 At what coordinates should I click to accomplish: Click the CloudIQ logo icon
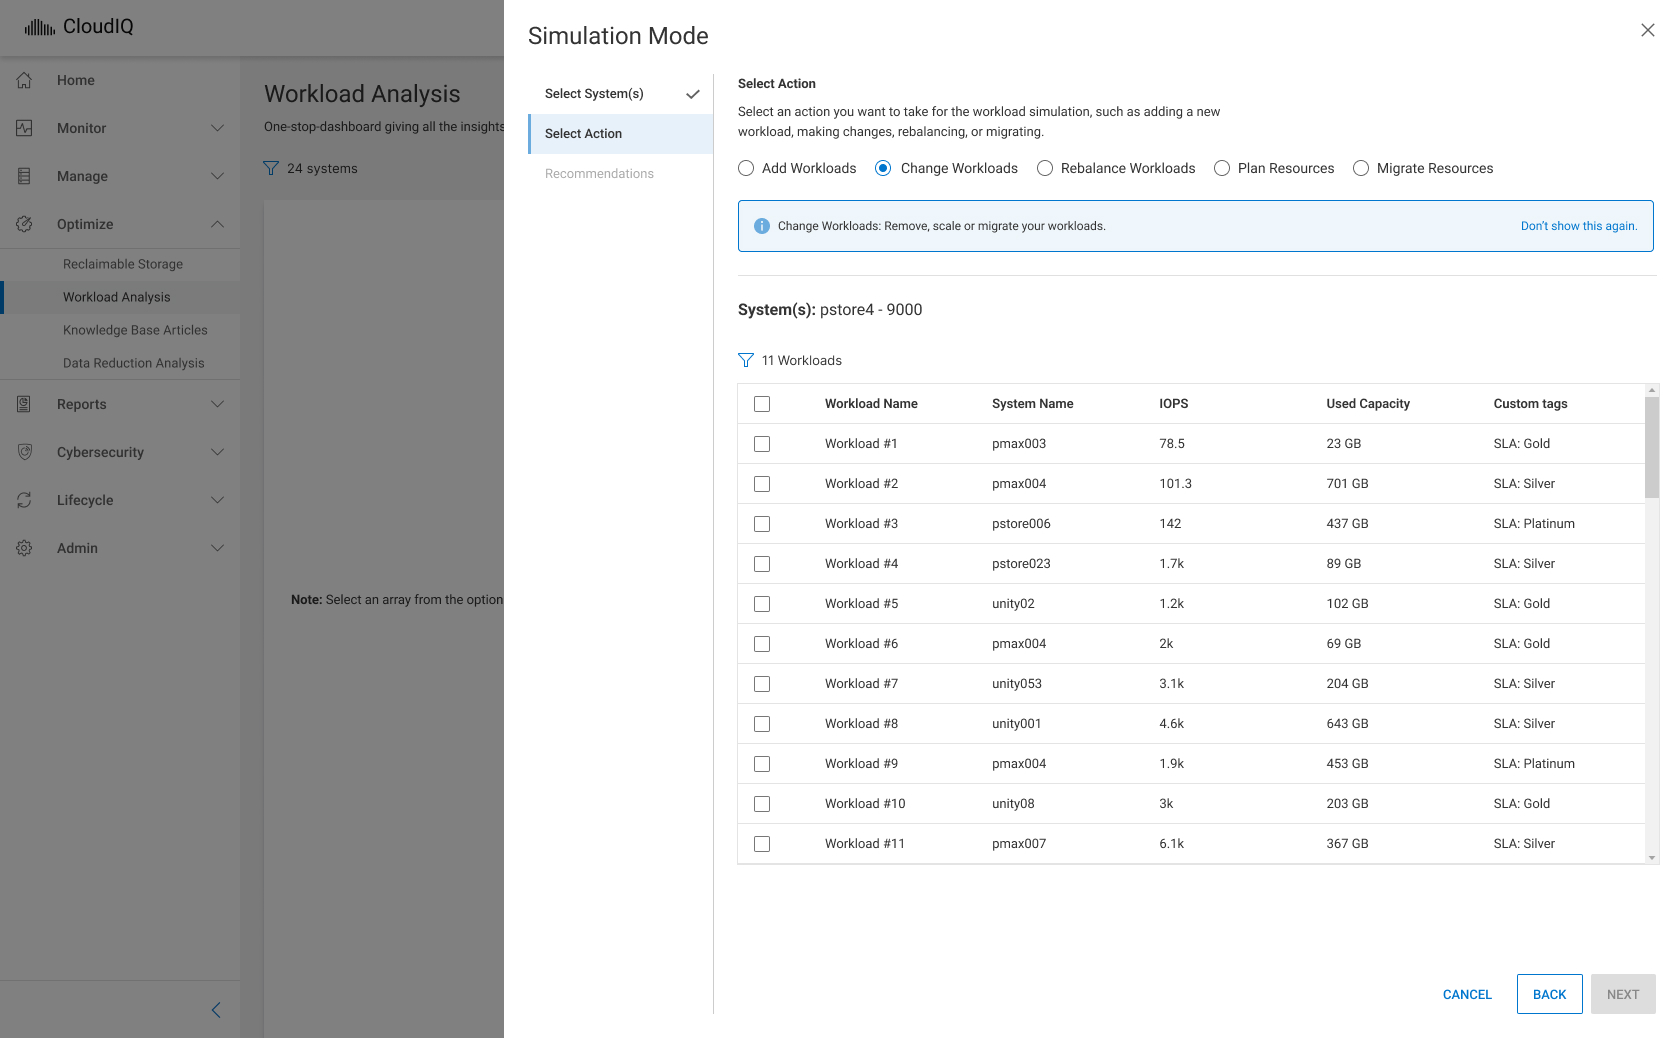pos(40,27)
